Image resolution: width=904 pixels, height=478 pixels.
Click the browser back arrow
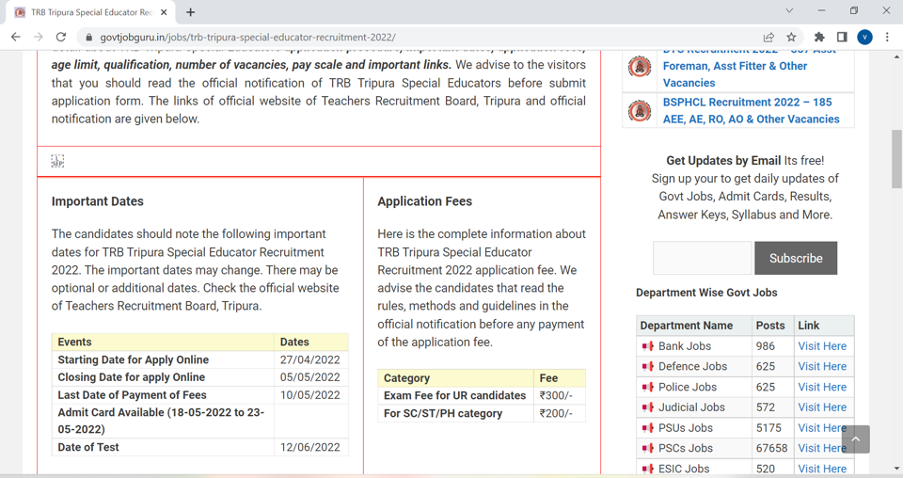(15, 37)
